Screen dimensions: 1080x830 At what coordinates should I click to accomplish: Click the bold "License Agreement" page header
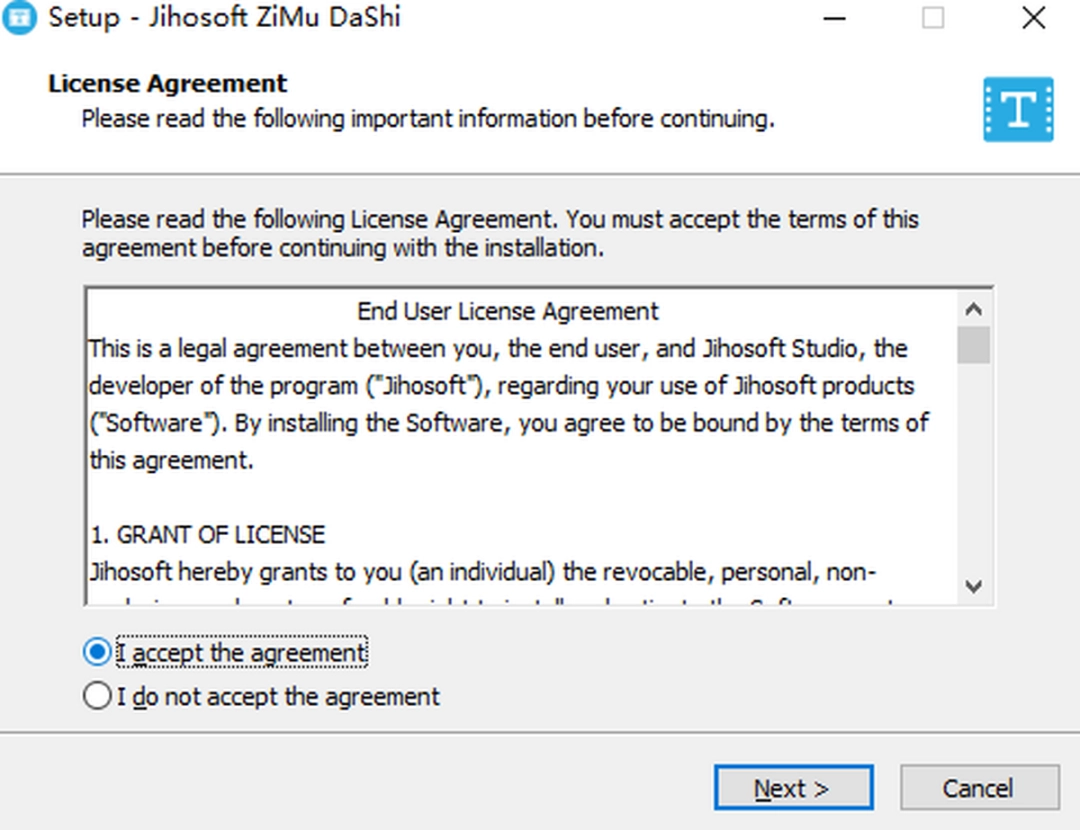pos(167,84)
